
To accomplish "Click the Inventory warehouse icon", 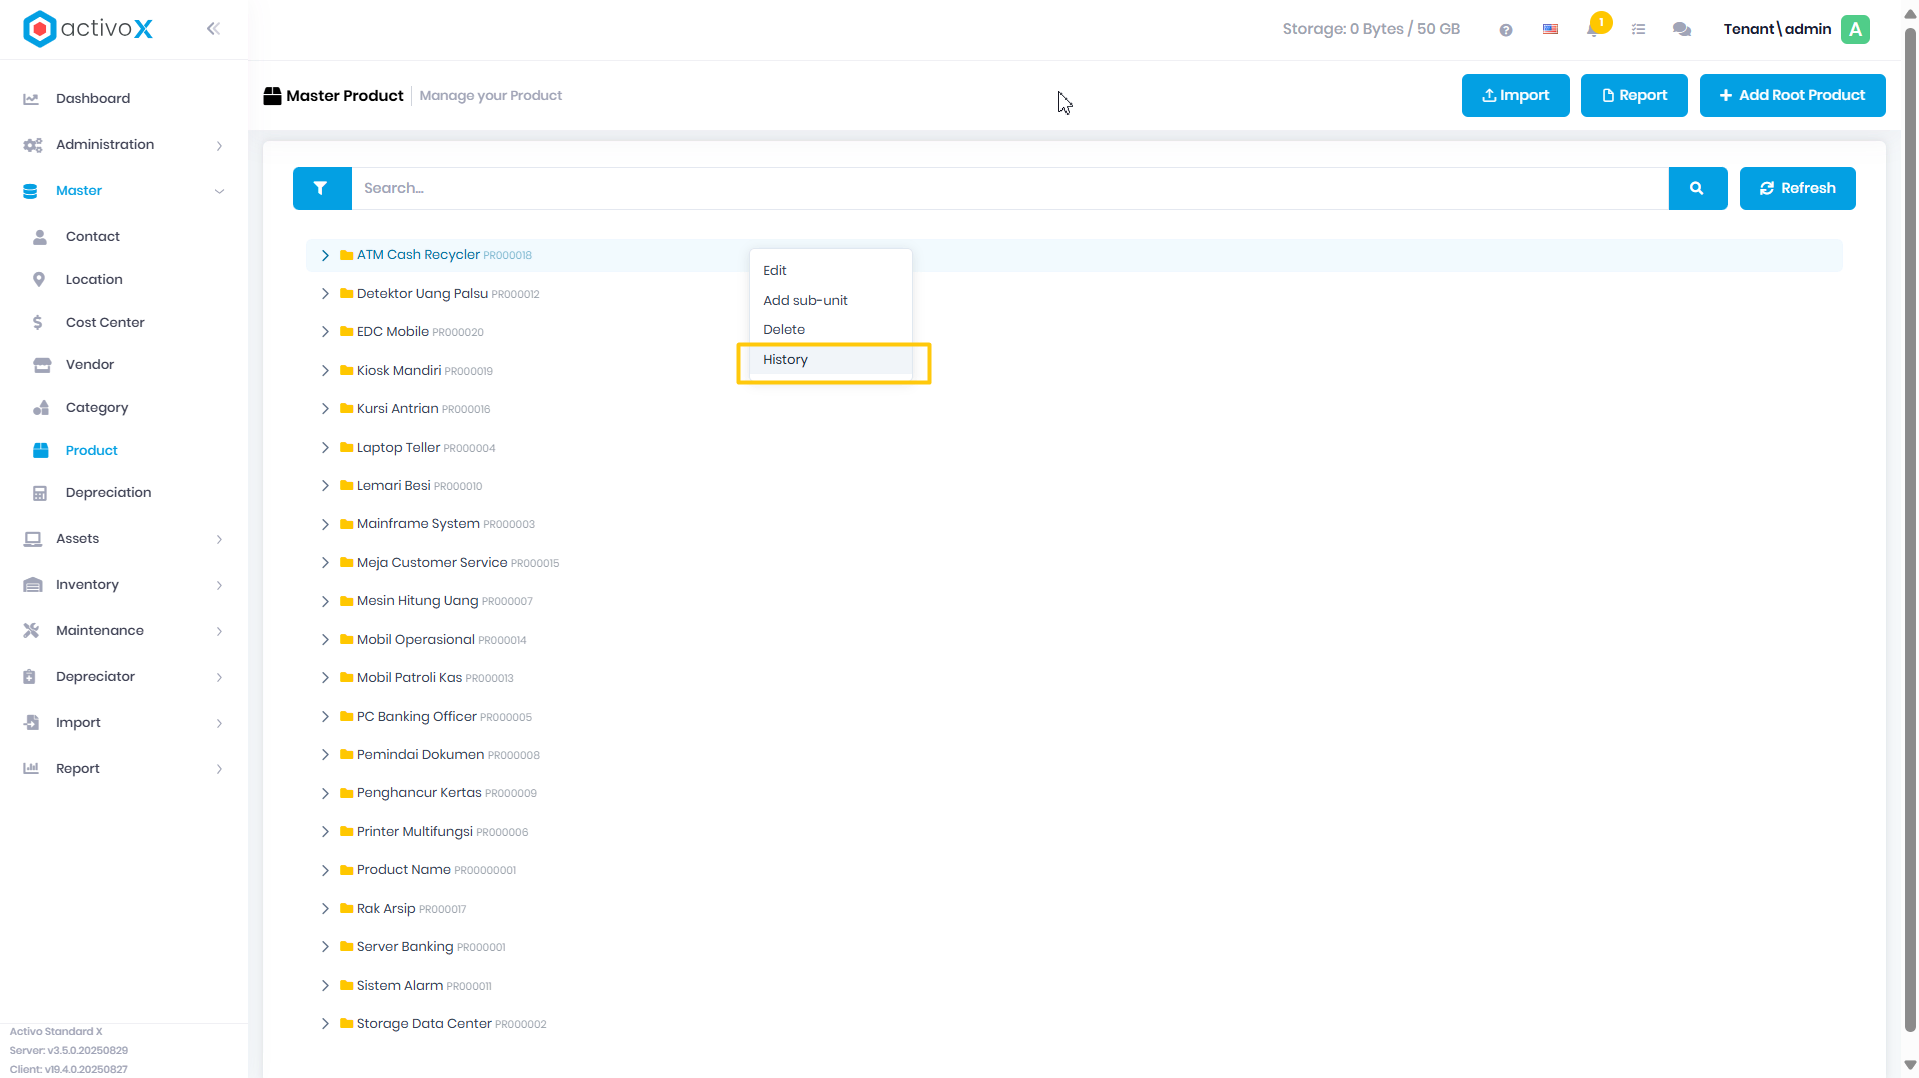I will (33, 585).
